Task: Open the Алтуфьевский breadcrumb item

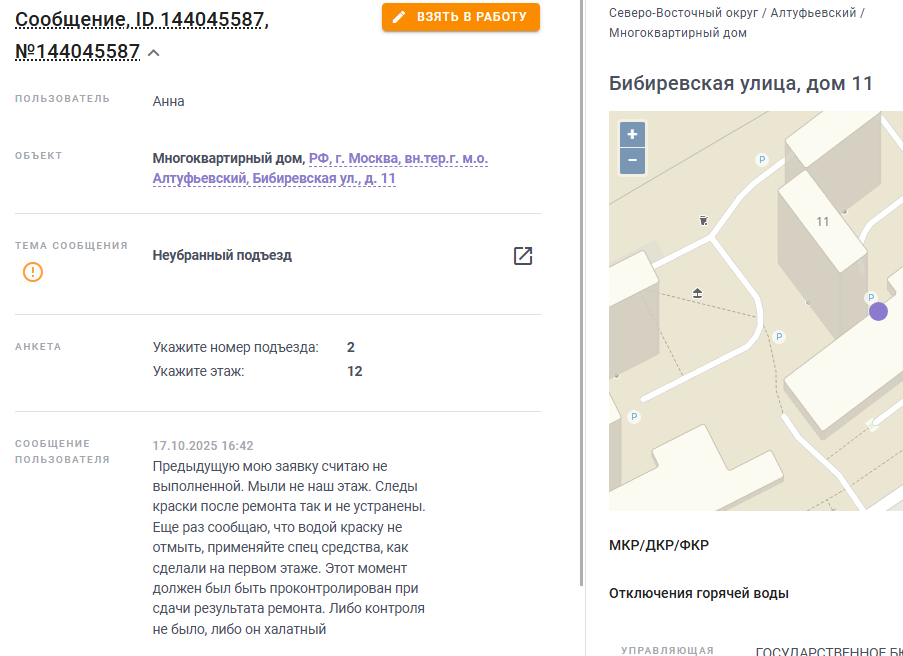Action: point(815,12)
